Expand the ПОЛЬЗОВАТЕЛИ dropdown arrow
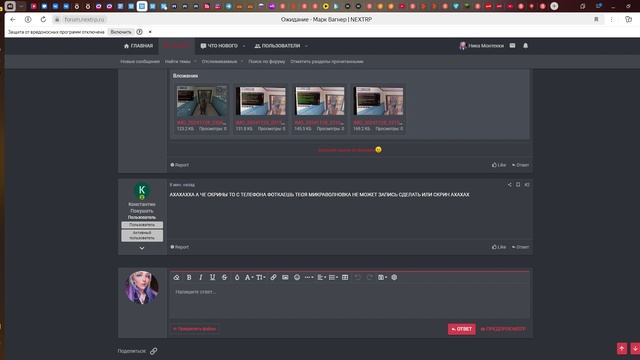 [307, 46]
